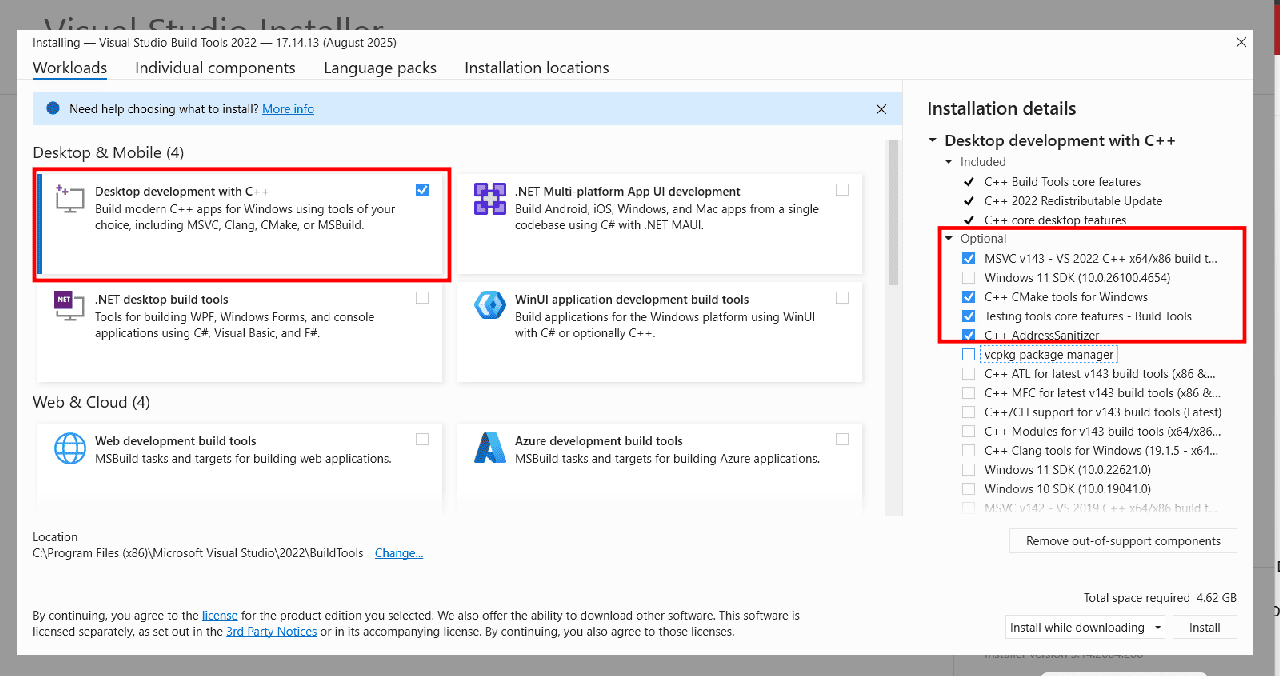
Task: Click the install location path text
Action: pos(196,553)
